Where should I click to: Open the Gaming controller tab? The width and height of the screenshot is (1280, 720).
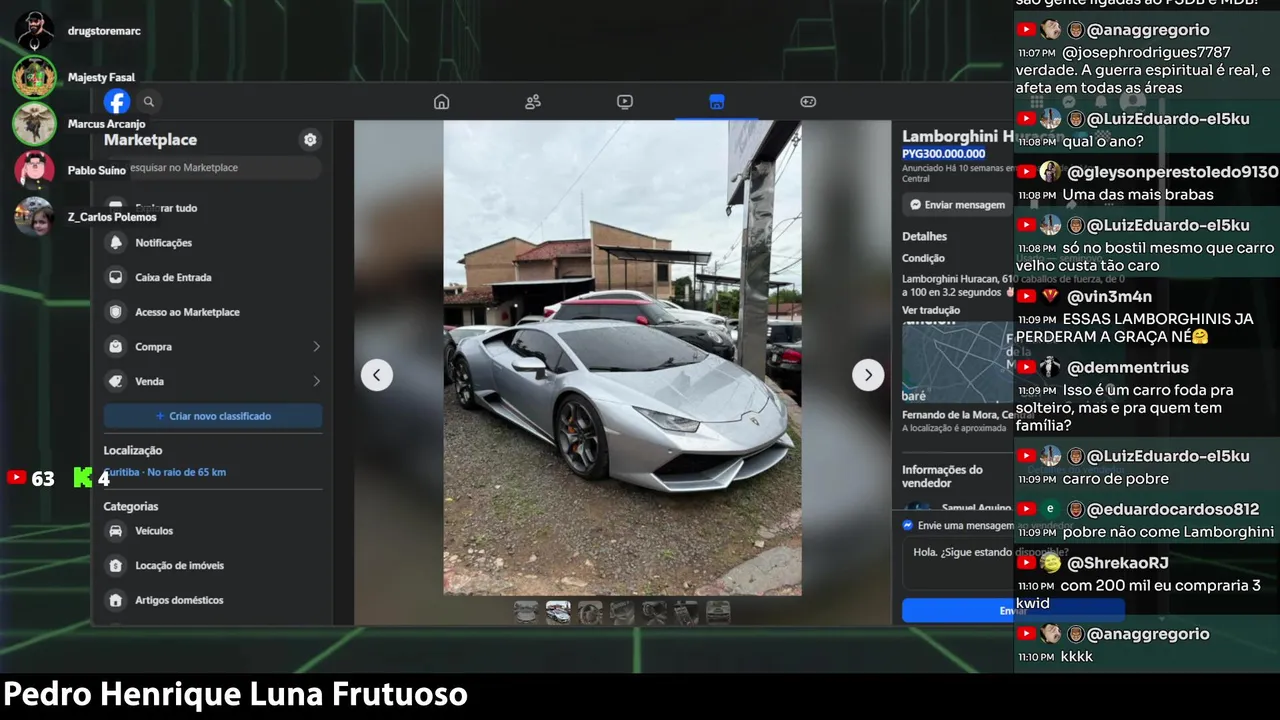(808, 101)
